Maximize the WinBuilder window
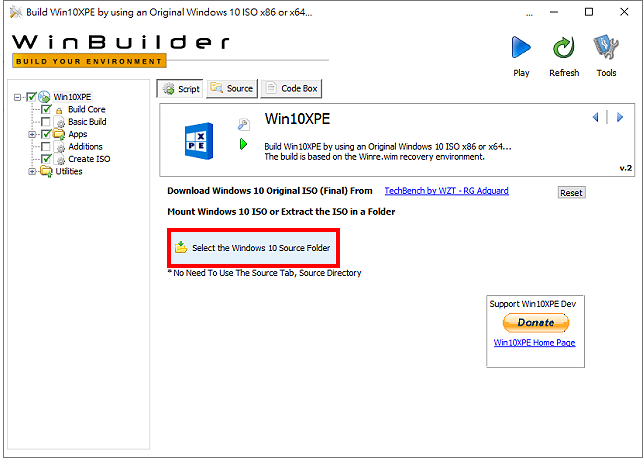643x458 pixels. click(x=589, y=12)
